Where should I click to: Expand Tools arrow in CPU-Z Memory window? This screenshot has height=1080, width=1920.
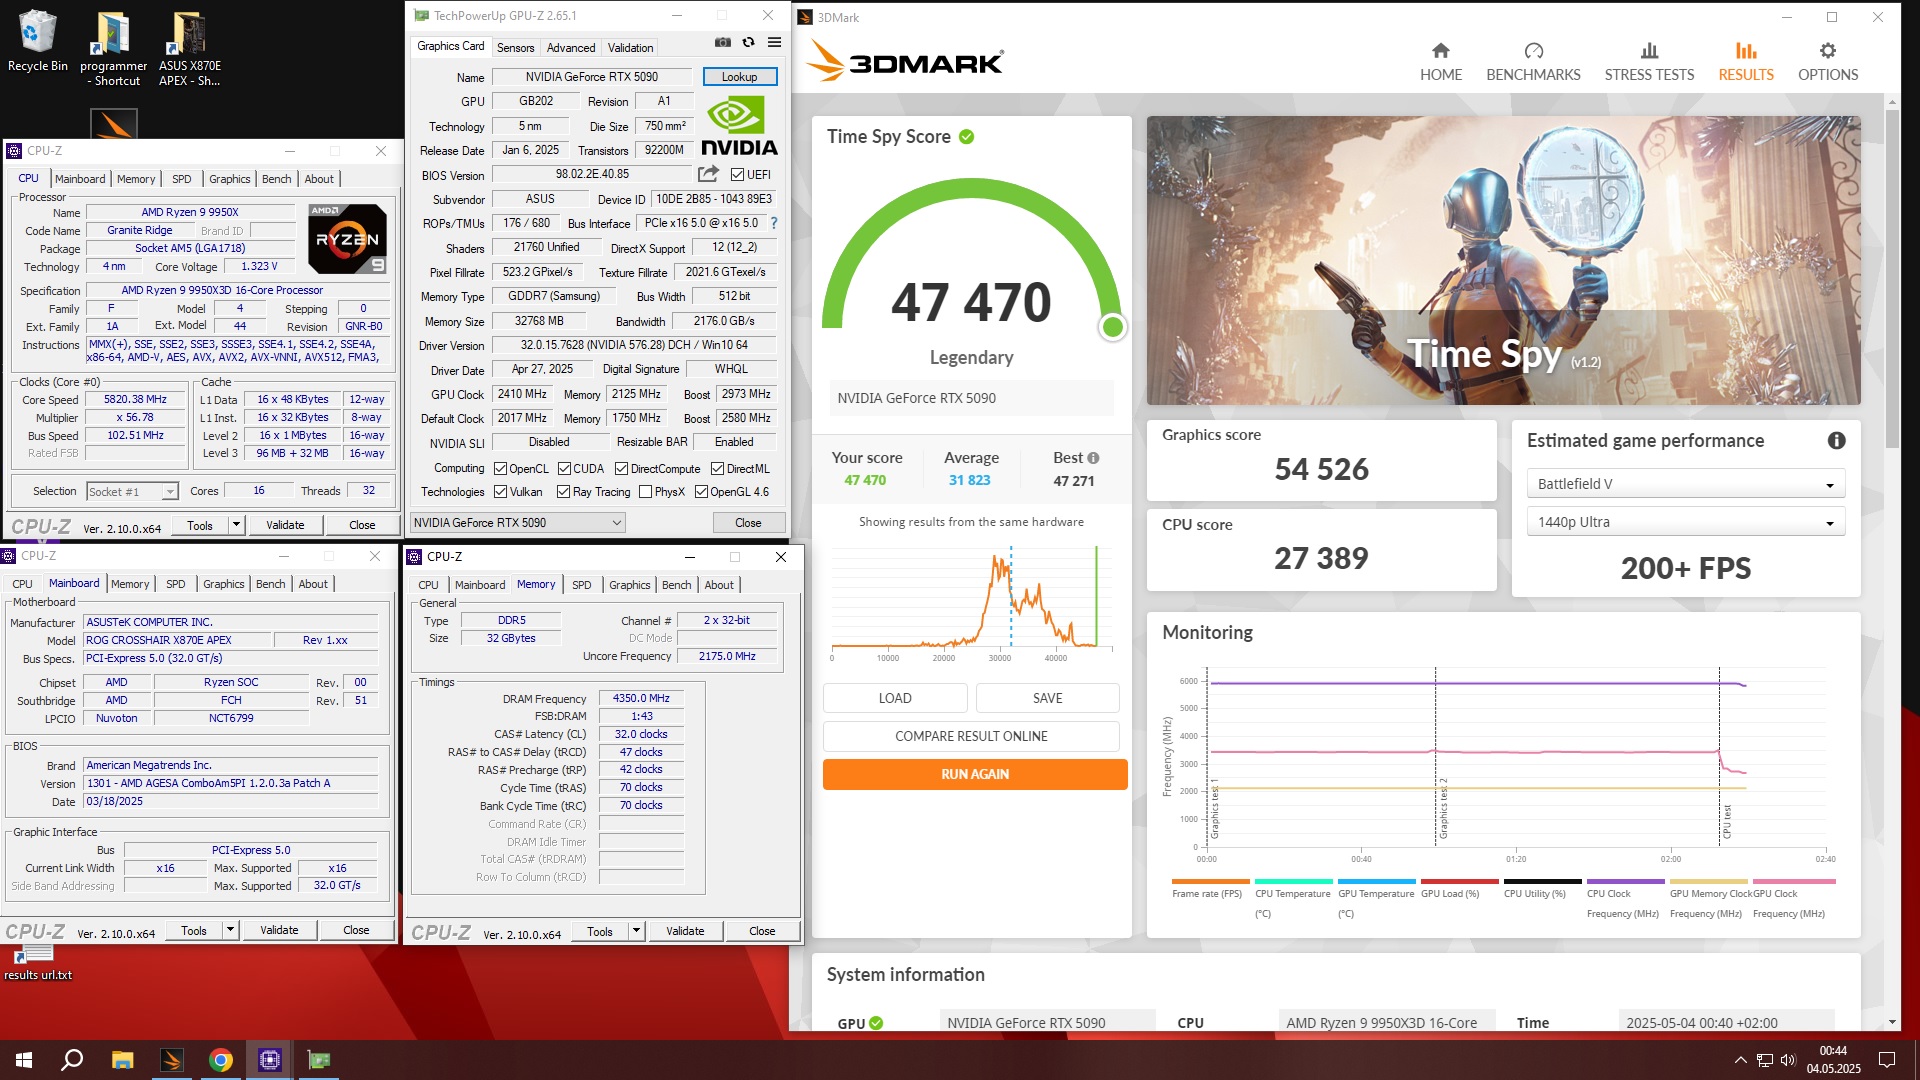coord(636,931)
